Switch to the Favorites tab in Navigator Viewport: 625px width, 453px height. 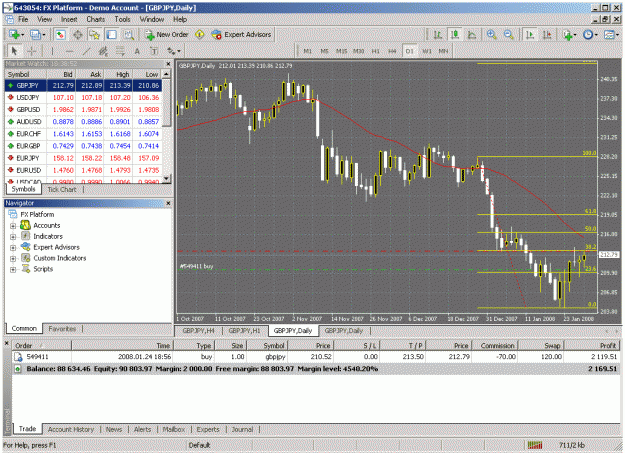62,329
